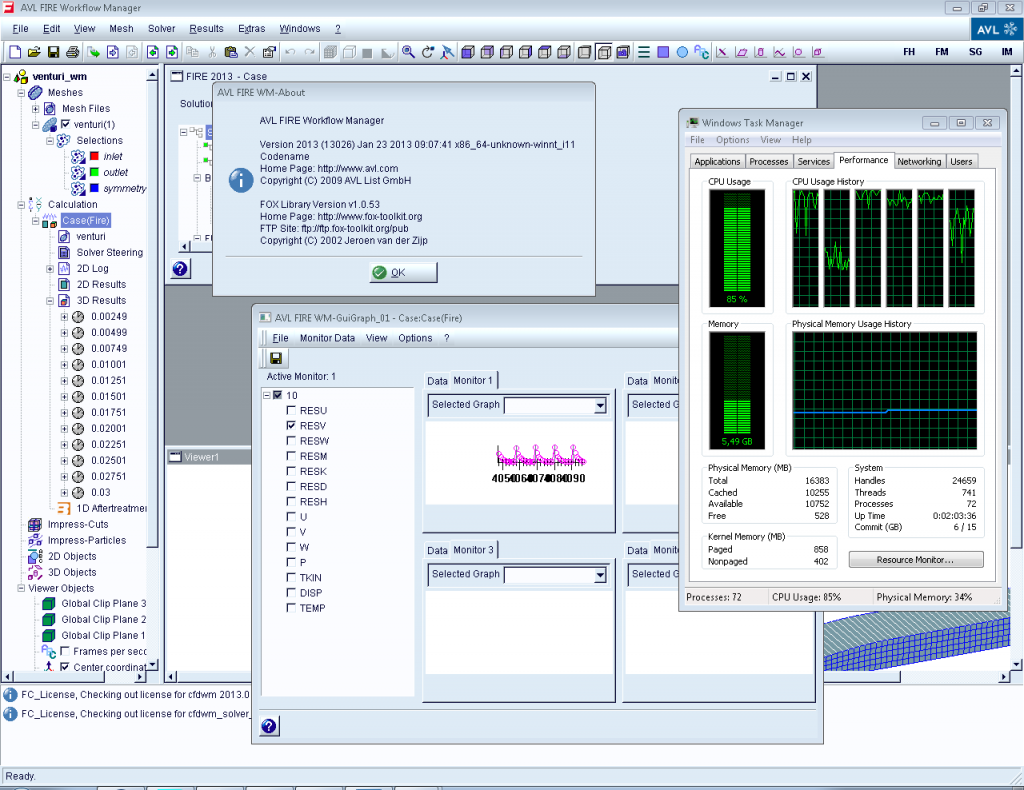Click the Open folder toolbar icon
Screen dimensions: 1024x790
[34, 52]
